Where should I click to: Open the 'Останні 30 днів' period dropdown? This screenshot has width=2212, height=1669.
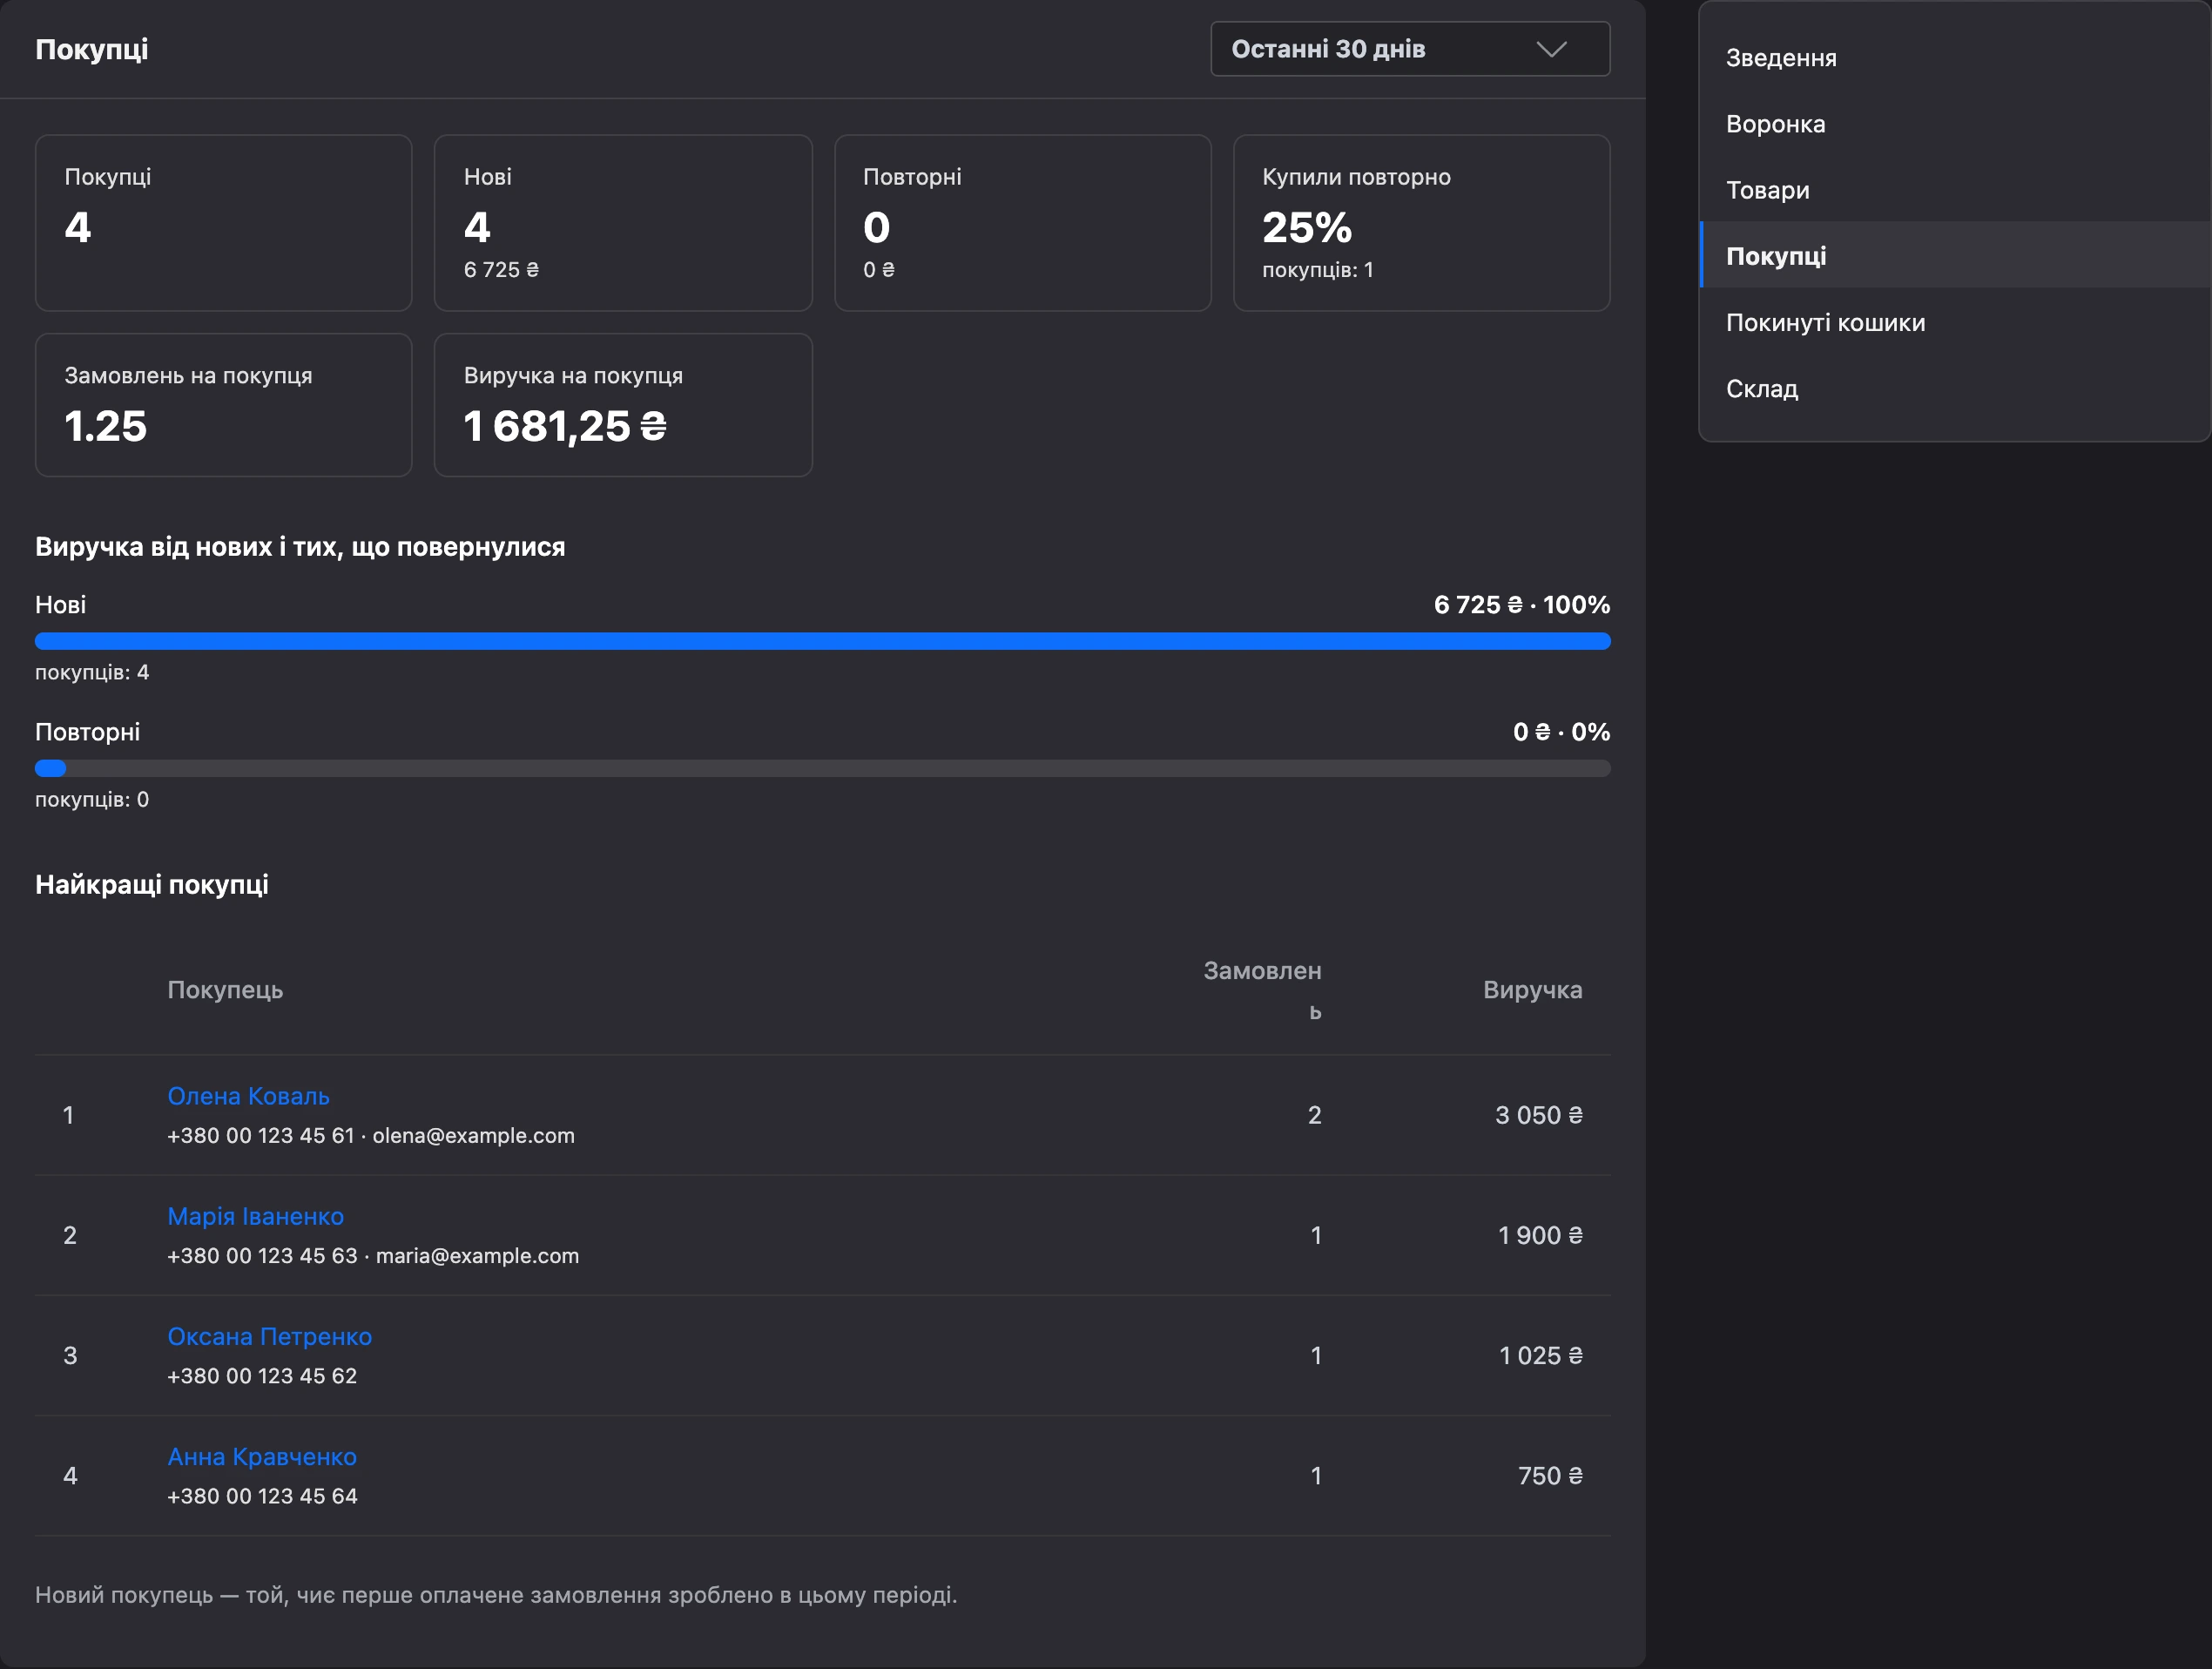click(x=1409, y=49)
